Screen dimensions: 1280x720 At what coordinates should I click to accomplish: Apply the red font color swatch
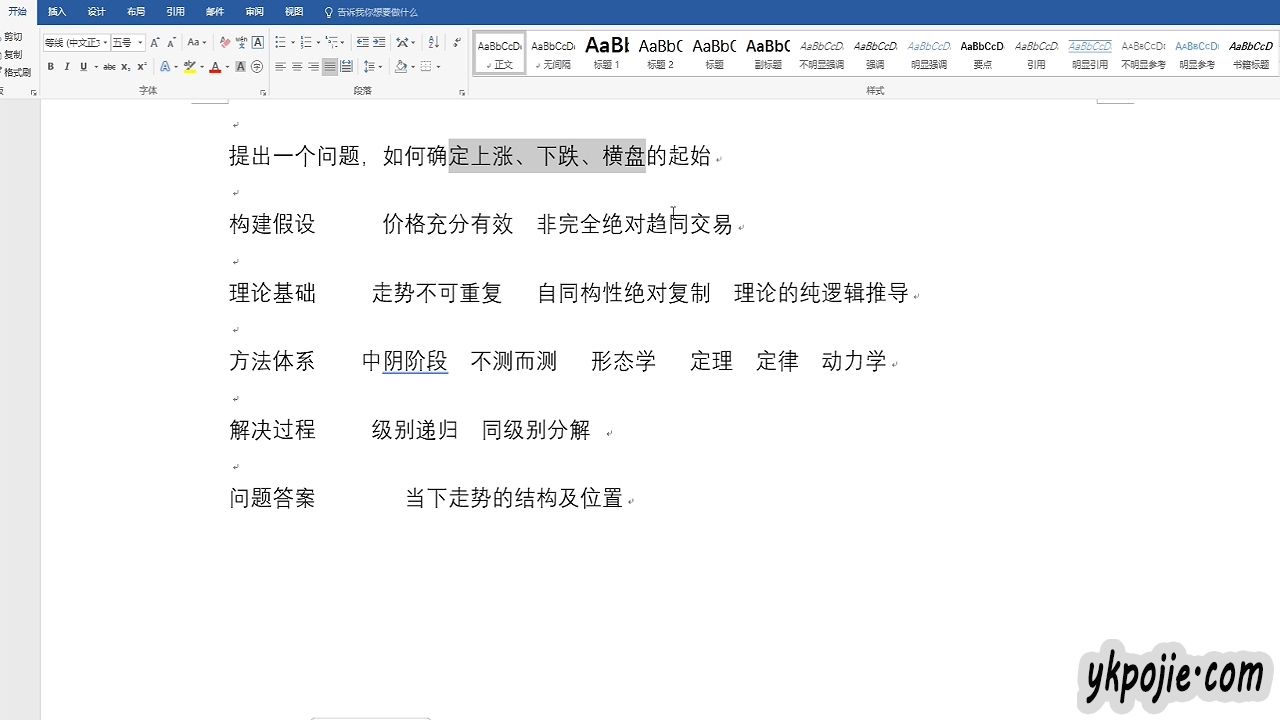click(215, 67)
